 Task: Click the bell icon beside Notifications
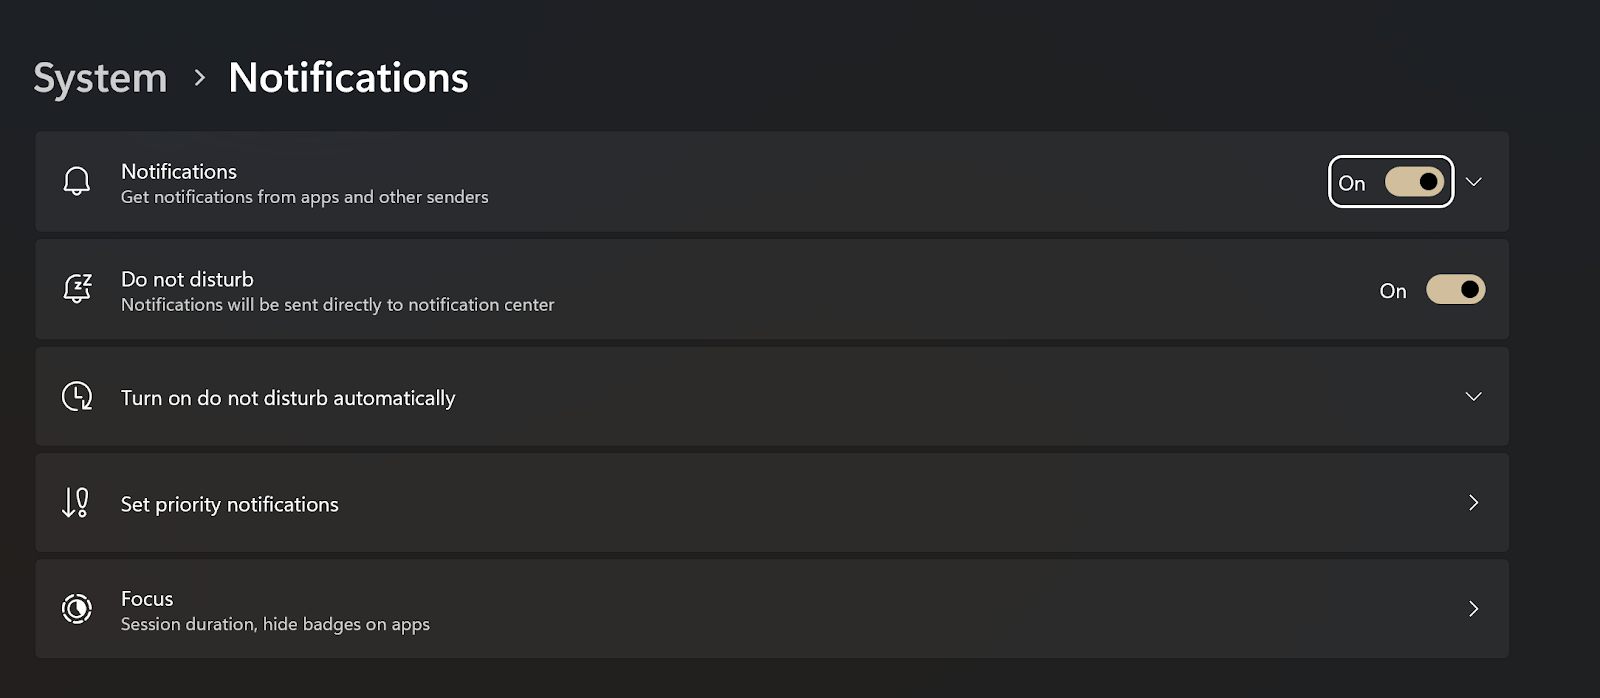pos(77,181)
